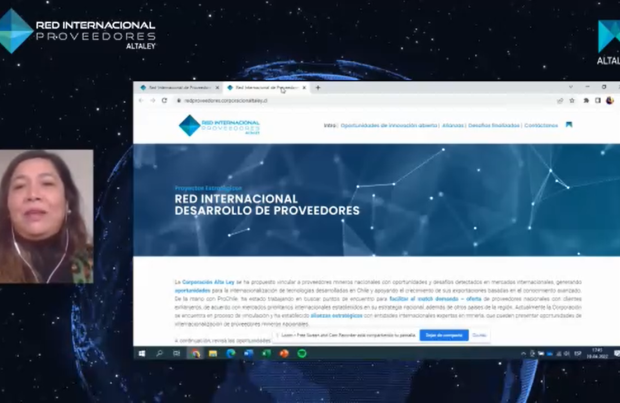Open the Inicio menu item

point(330,125)
